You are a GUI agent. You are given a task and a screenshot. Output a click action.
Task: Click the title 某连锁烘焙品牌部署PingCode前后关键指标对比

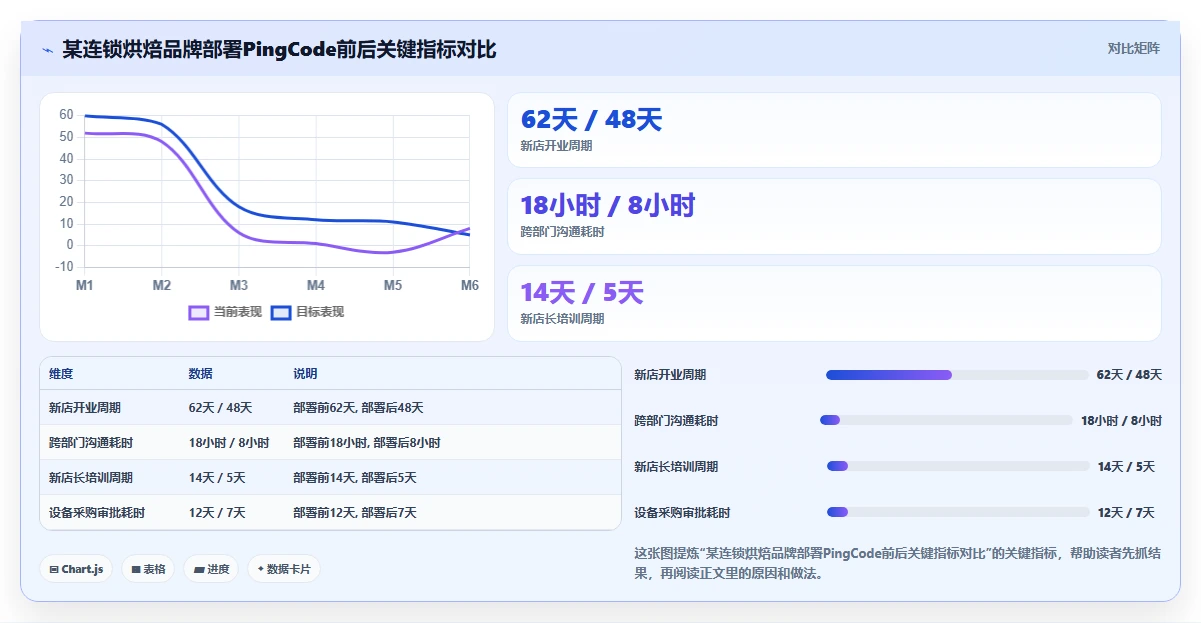click(279, 50)
